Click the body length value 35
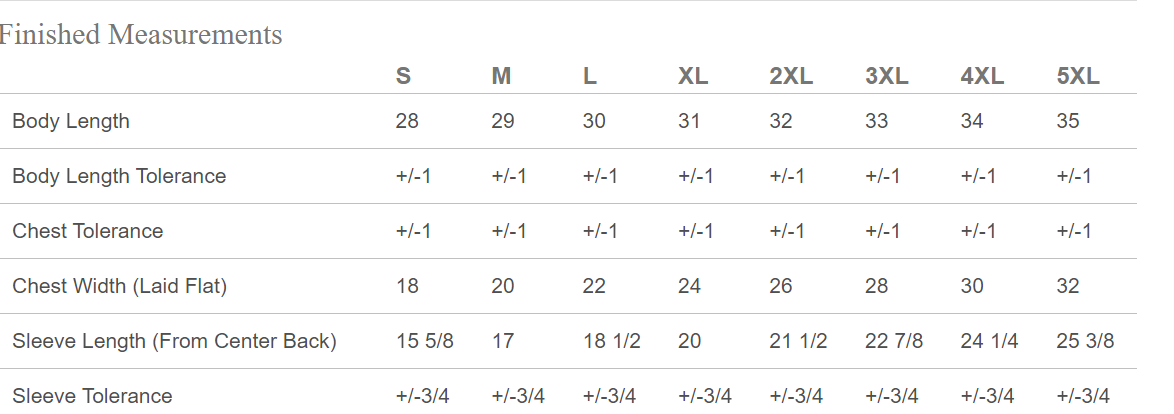Screen dimensions: 1174x414 click(x=1068, y=121)
